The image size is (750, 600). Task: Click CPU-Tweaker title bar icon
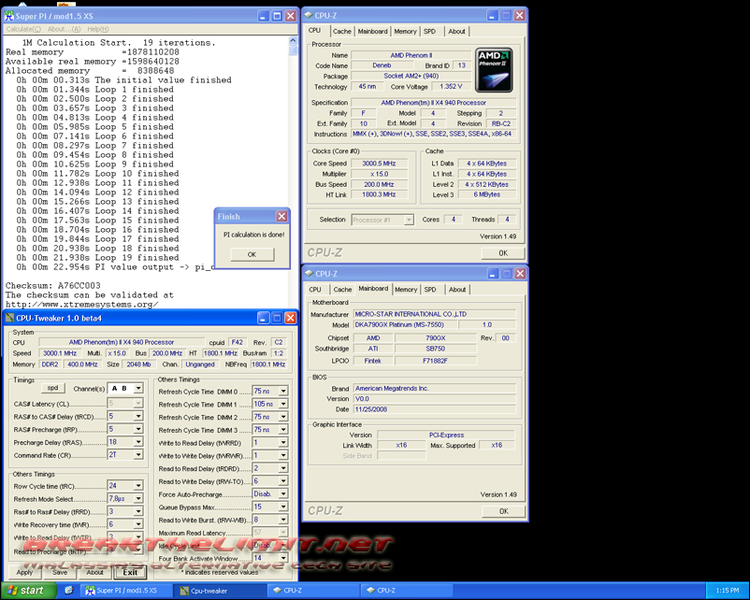click(9, 318)
